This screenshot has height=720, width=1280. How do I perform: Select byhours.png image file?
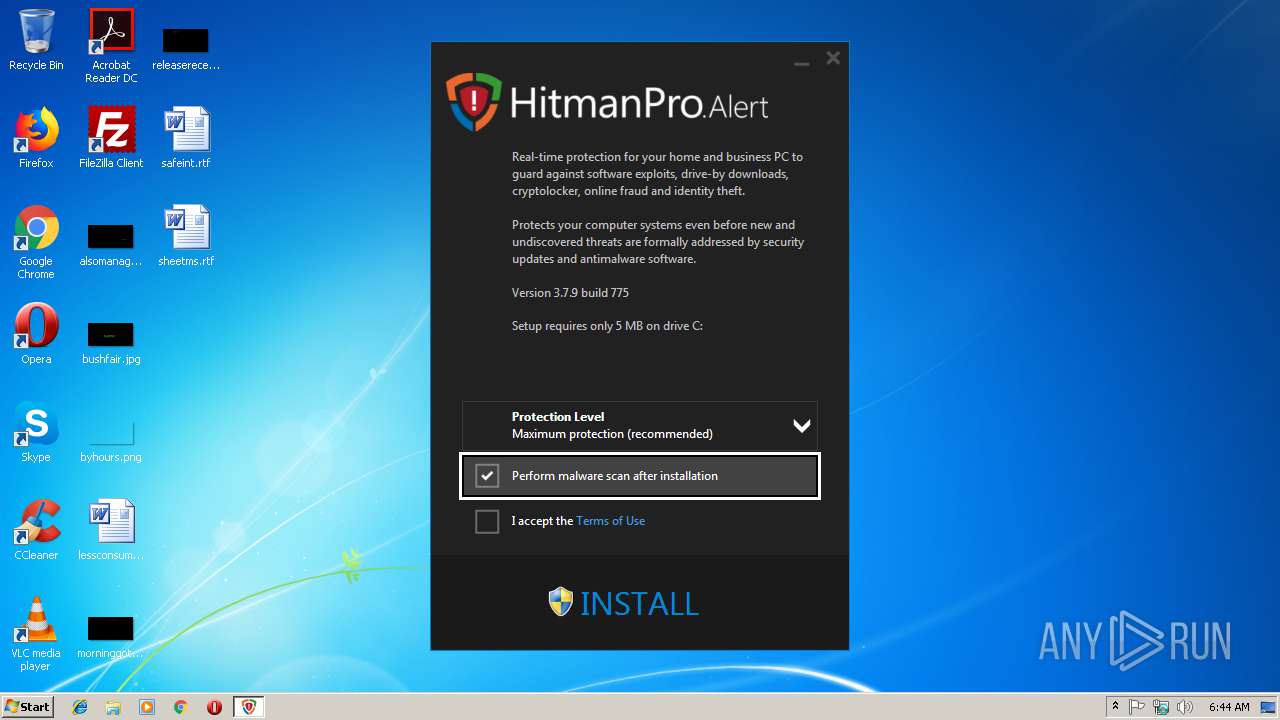coord(111,439)
